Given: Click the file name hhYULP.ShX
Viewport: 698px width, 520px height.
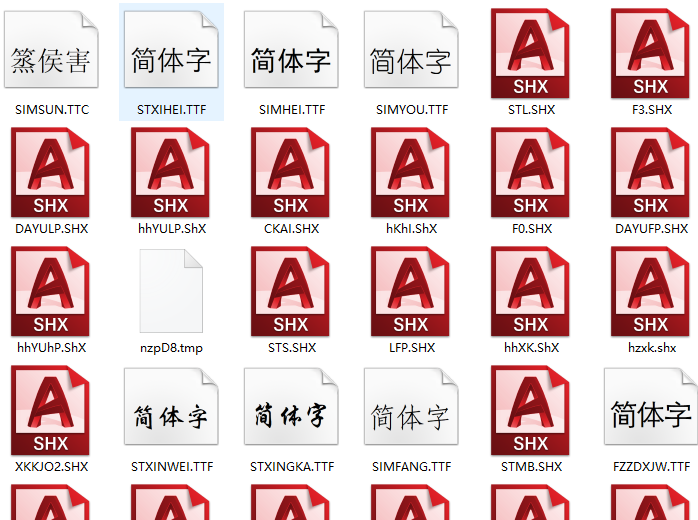Looking at the screenshot, I should pyautogui.click(x=172, y=229).
